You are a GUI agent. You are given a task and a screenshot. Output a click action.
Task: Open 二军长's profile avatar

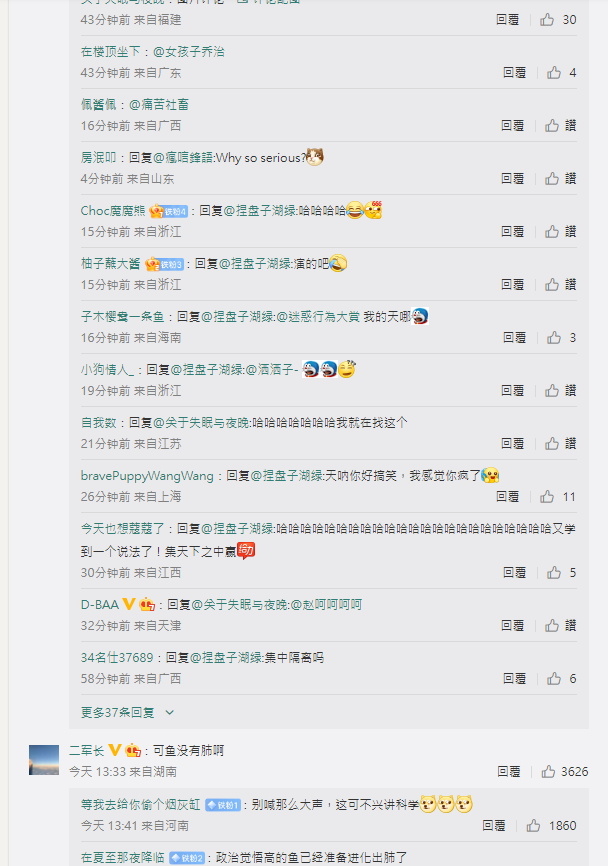point(44,760)
